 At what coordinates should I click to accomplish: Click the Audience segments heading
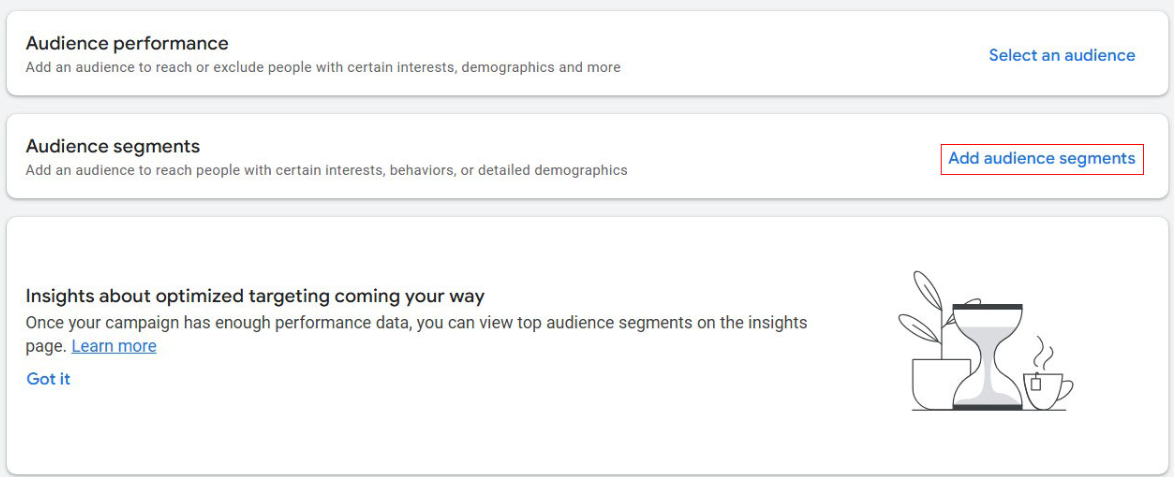113,146
